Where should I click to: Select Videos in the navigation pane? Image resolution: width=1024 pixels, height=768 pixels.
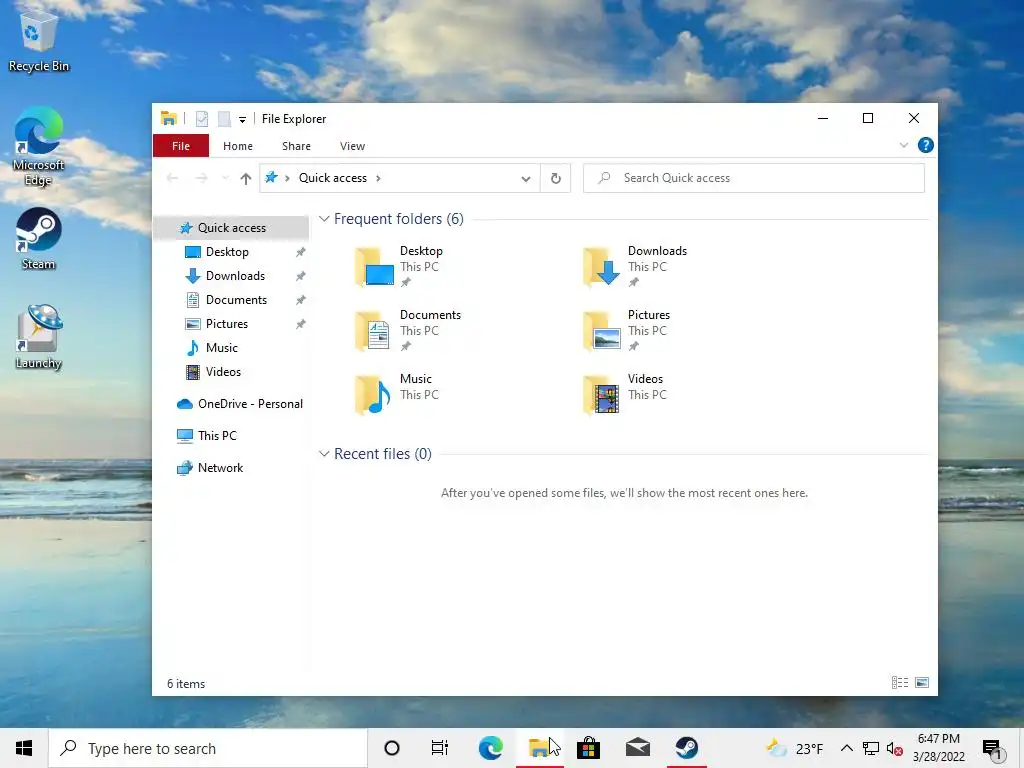223,372
